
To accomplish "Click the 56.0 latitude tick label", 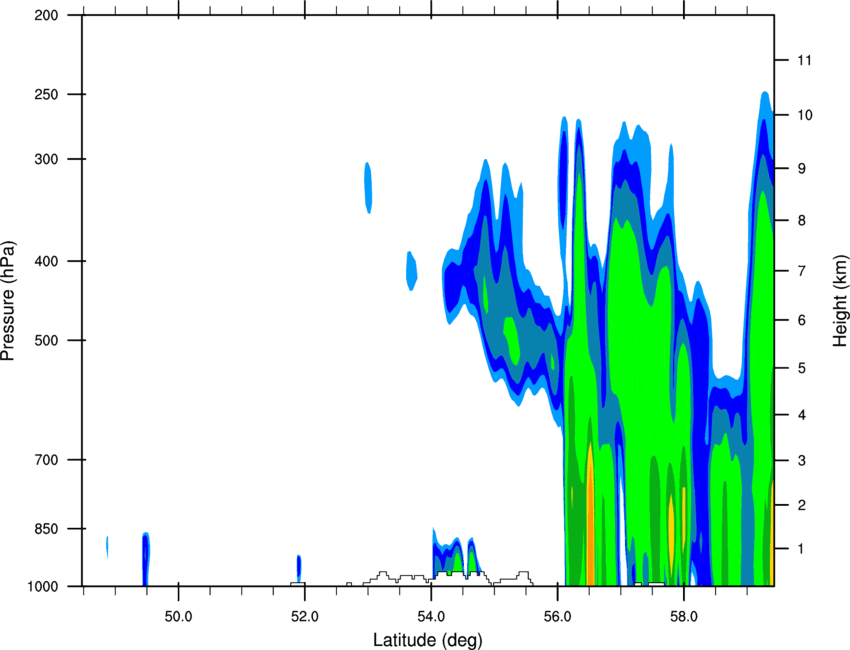I will tap(558, 617).
